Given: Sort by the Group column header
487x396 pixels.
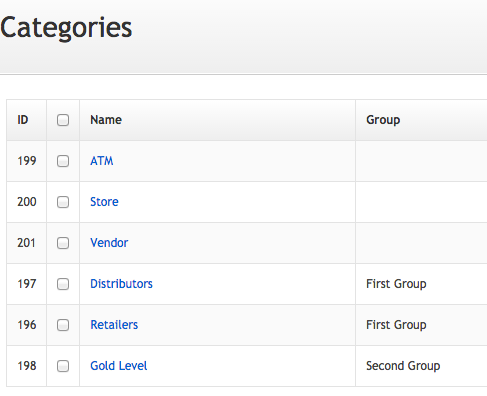Looking at the screenshot, I should (383, 120).
